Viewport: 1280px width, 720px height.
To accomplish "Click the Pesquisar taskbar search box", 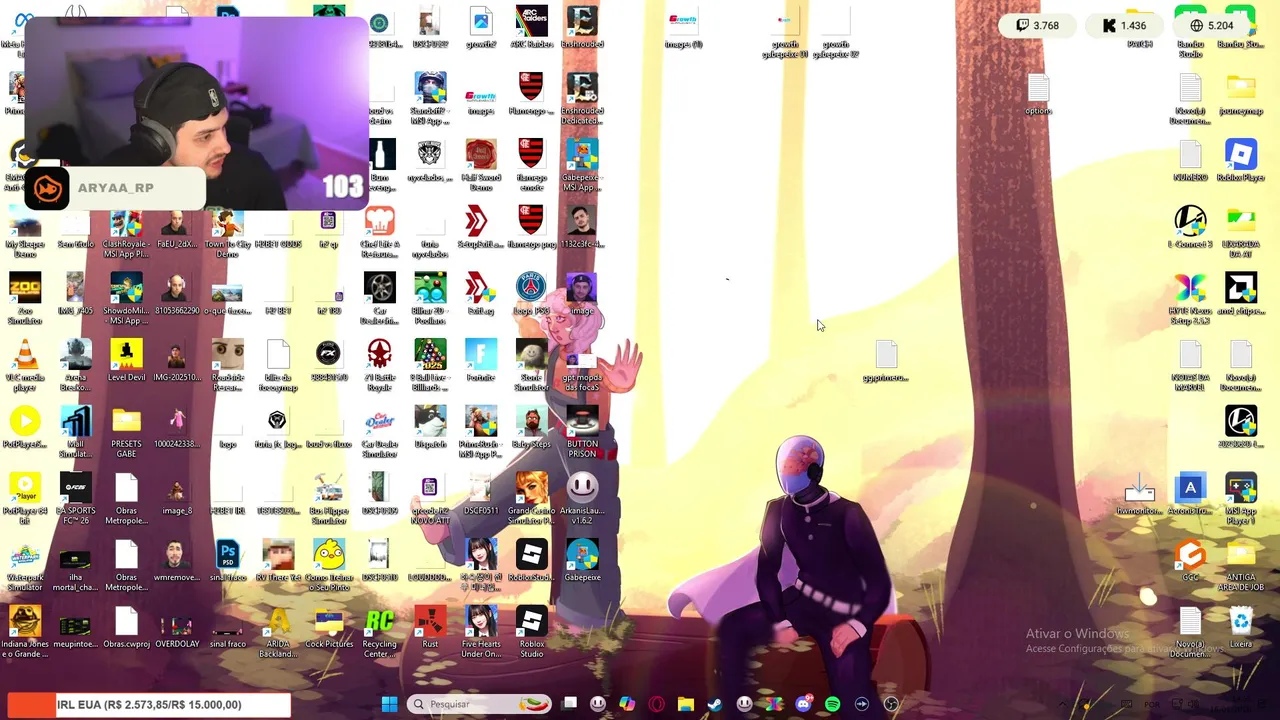I will point(479,704).
